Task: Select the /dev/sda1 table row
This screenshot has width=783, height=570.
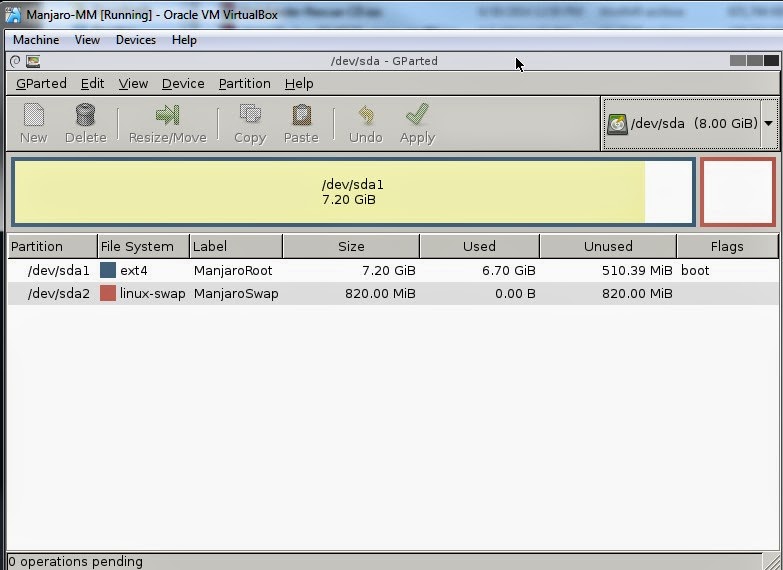Action: (x=392, y=270)
